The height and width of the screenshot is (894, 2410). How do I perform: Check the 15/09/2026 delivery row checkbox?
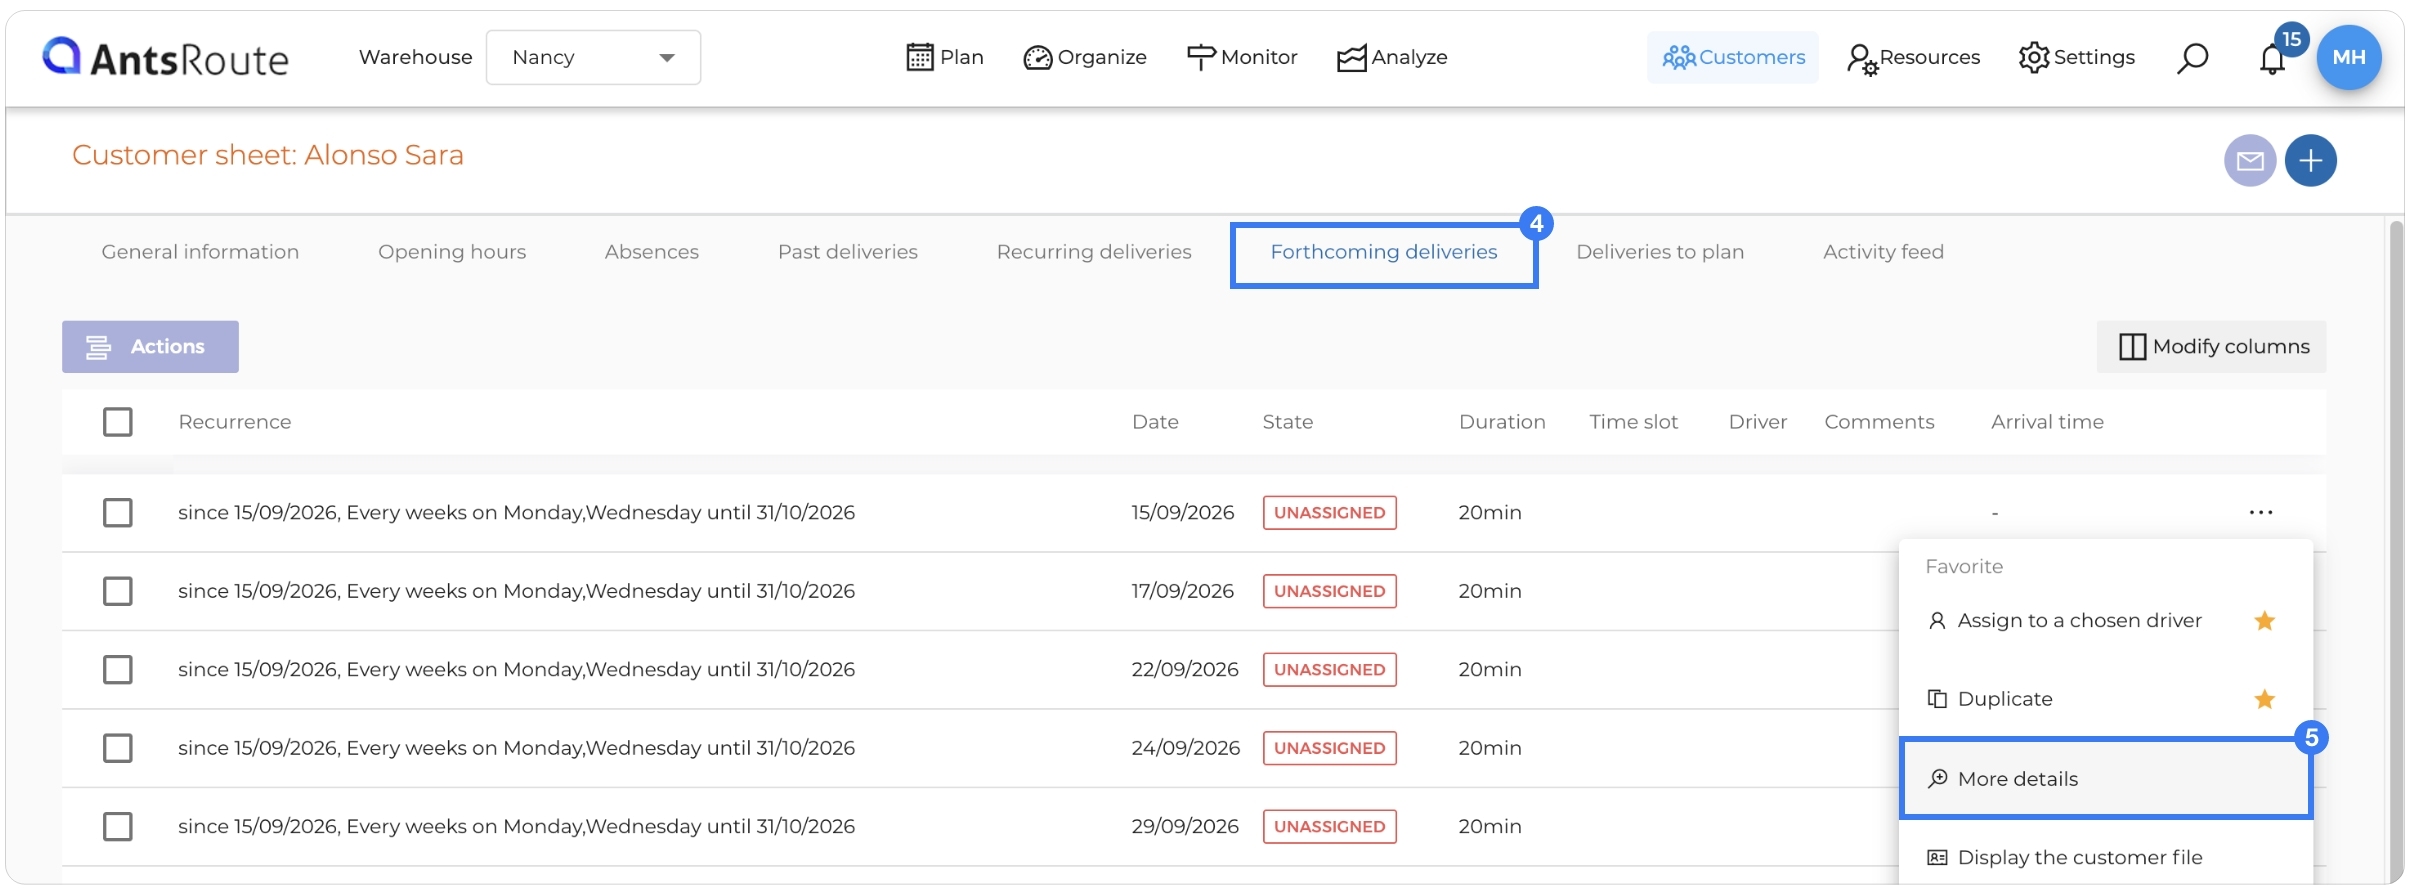coord(118,513)
